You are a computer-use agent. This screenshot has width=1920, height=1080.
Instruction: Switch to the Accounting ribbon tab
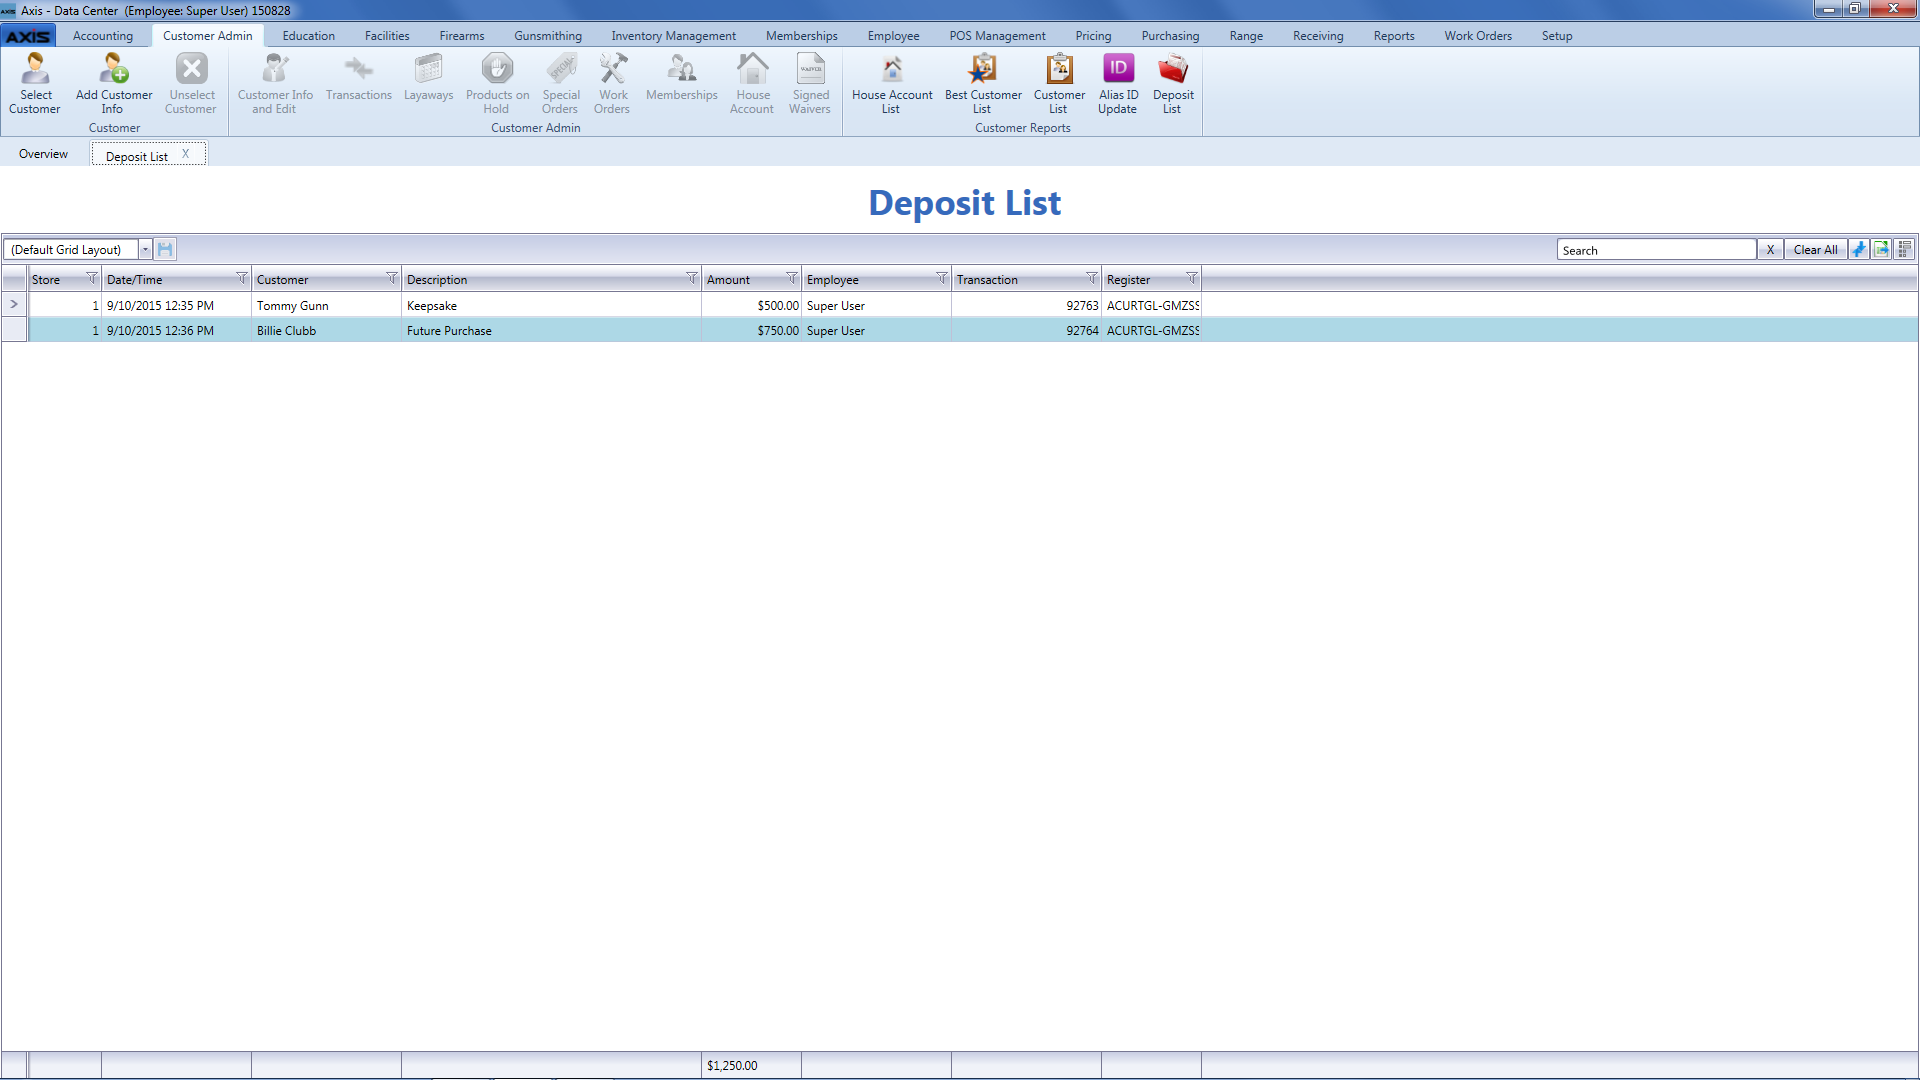pos(103,36)
